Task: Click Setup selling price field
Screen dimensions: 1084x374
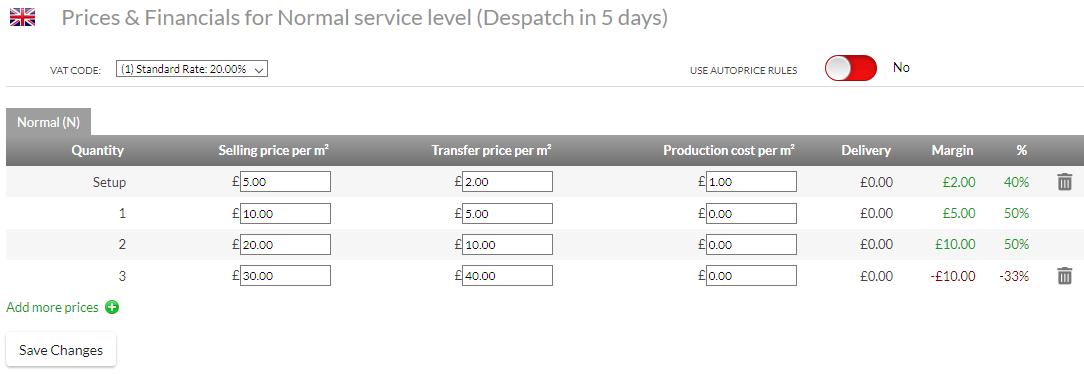Action: pos(286,182)
